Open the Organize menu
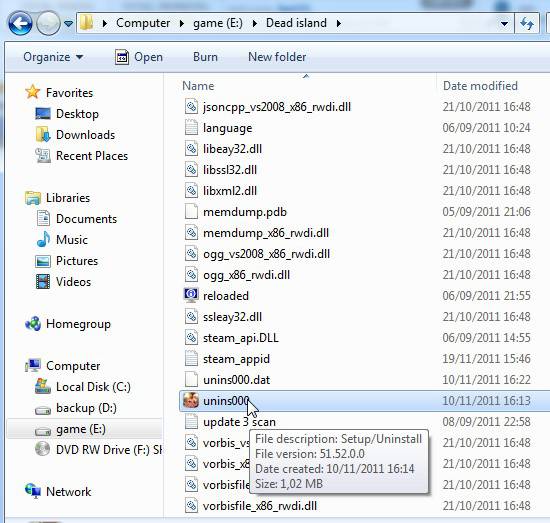The width and height of the screenshot is (550, 523). (x=53, y=57)
